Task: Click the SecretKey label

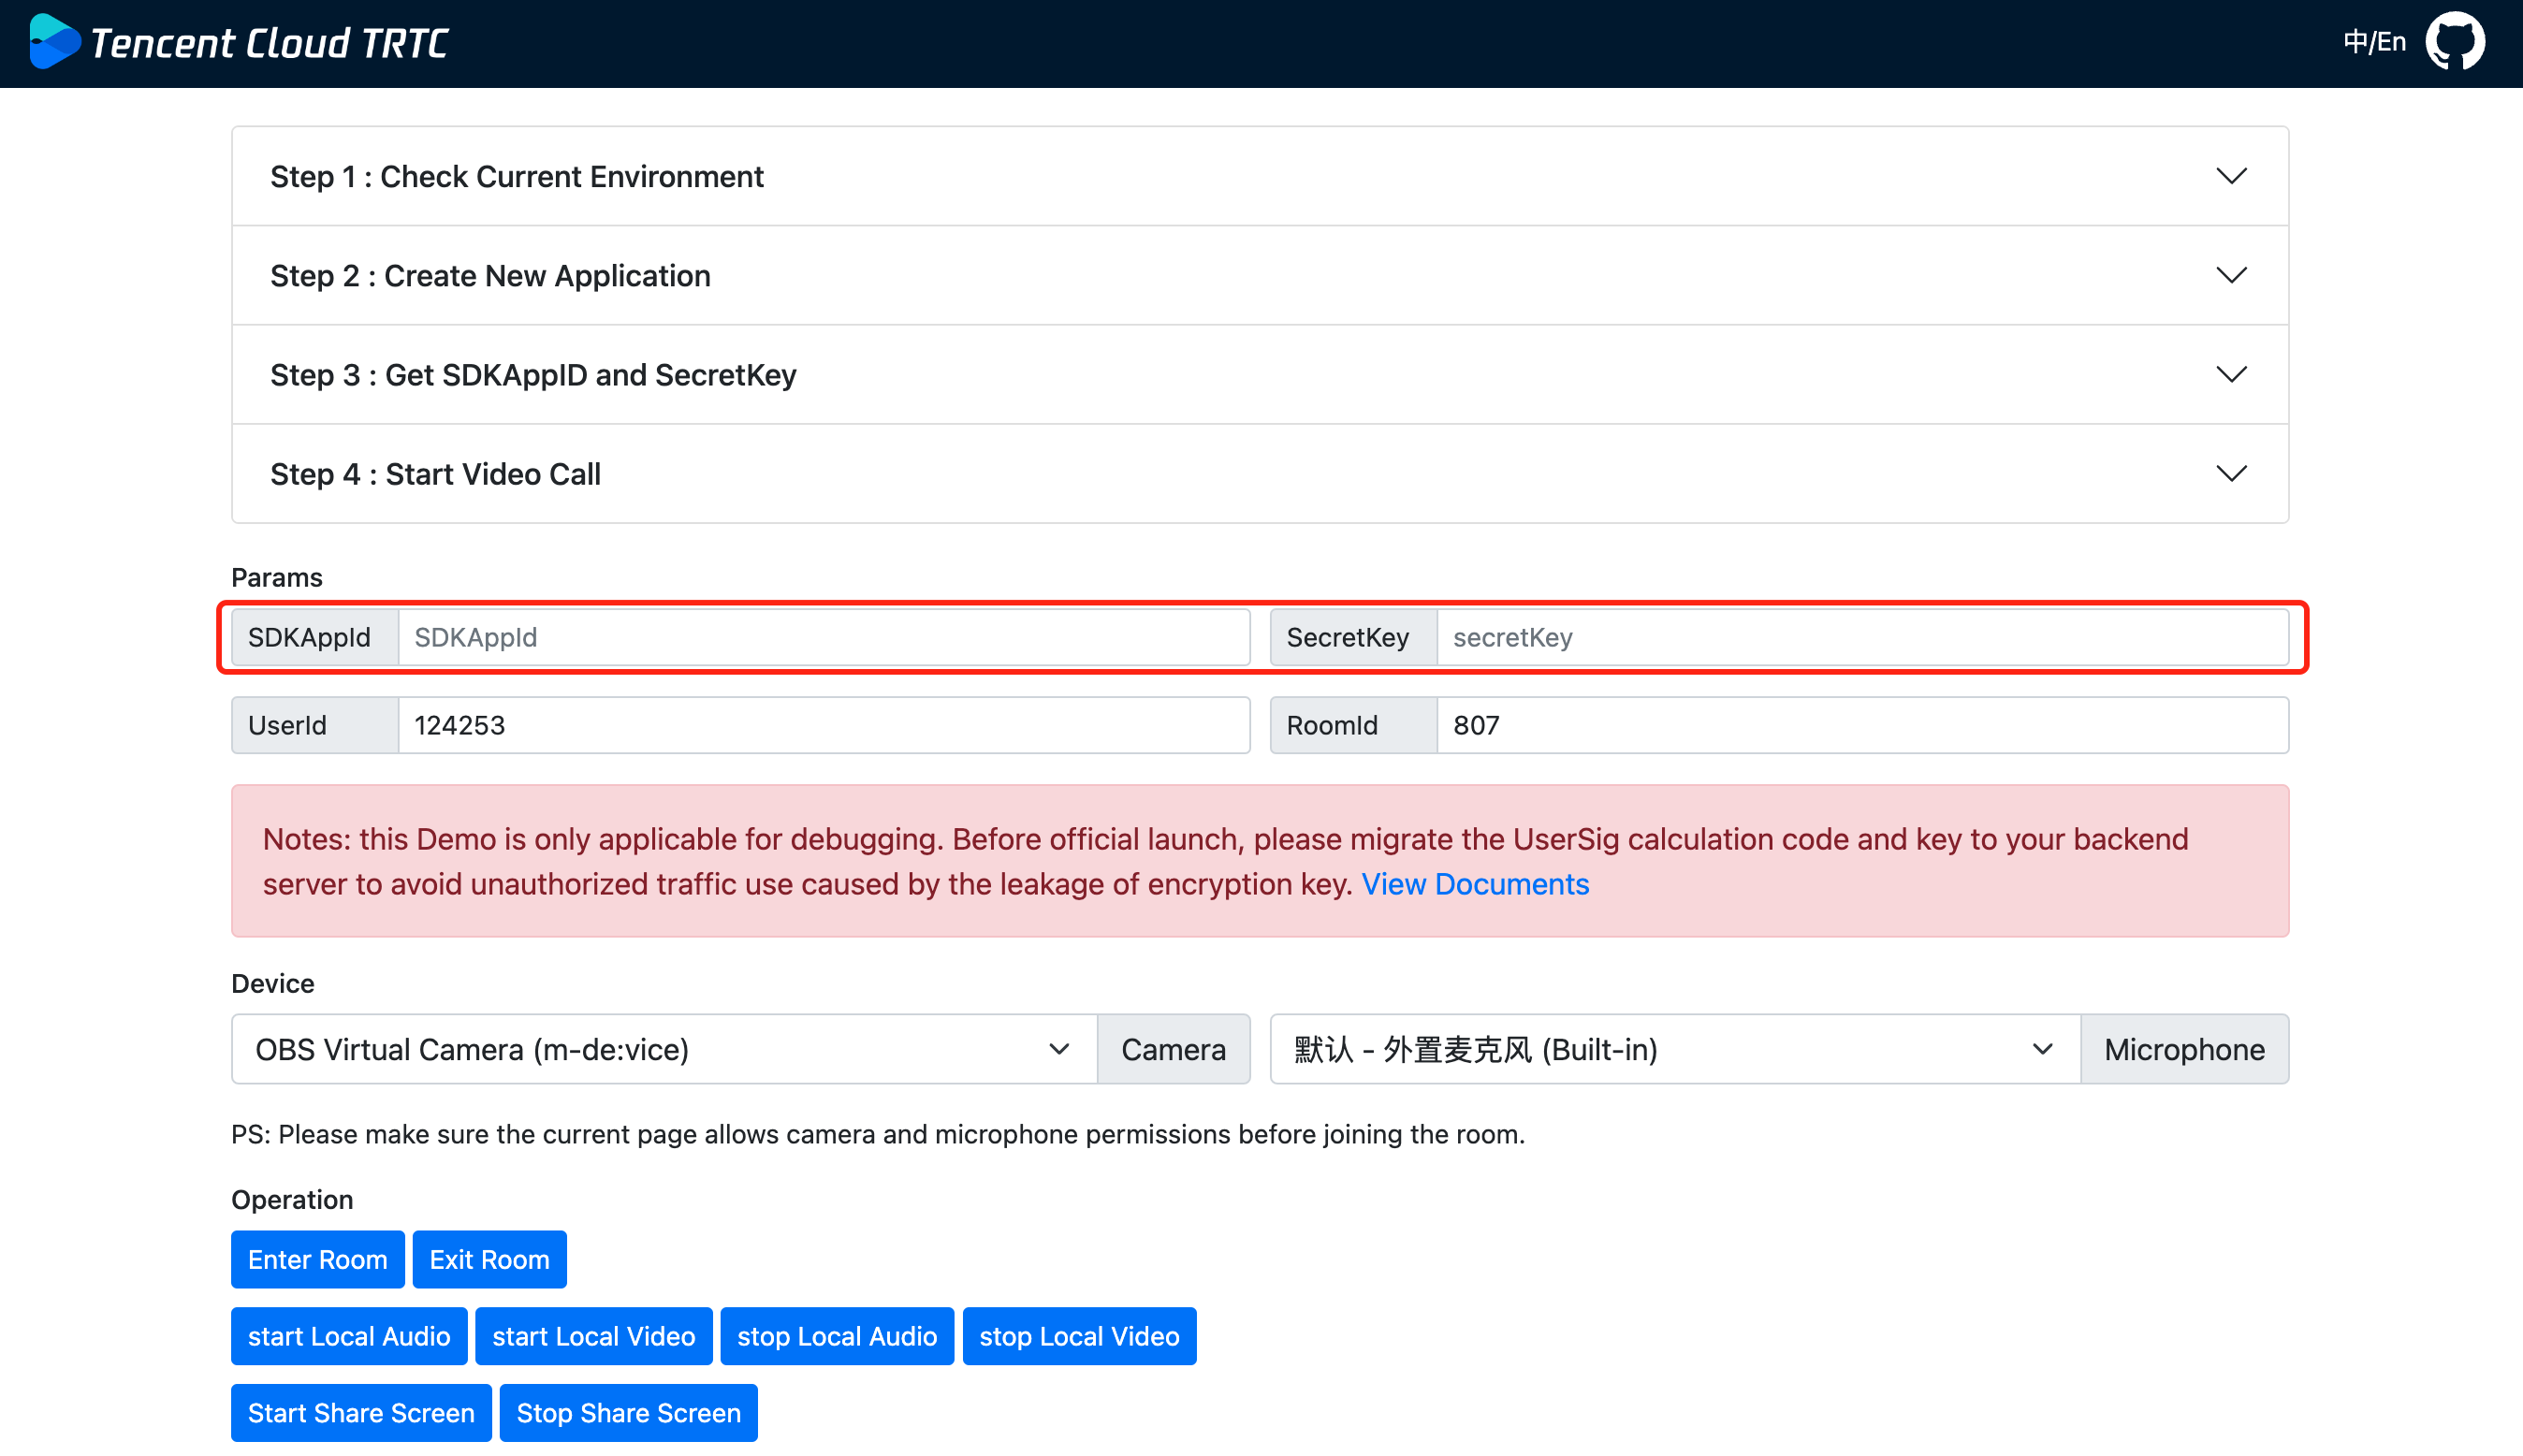Action: (1354, 637)
